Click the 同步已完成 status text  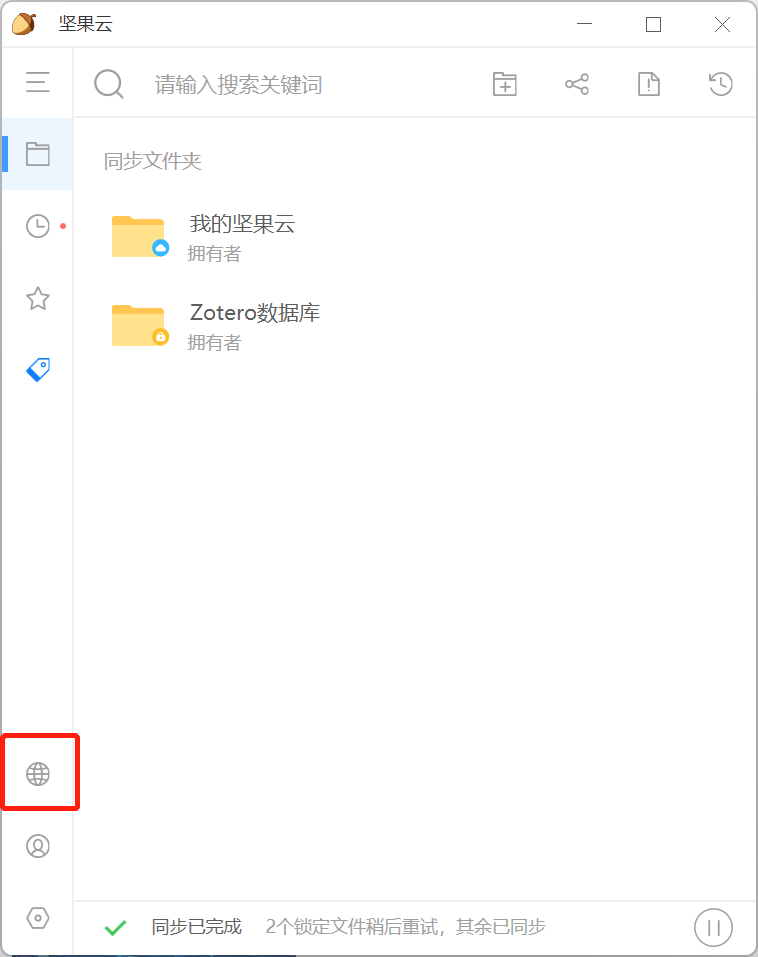coord(197,926)
